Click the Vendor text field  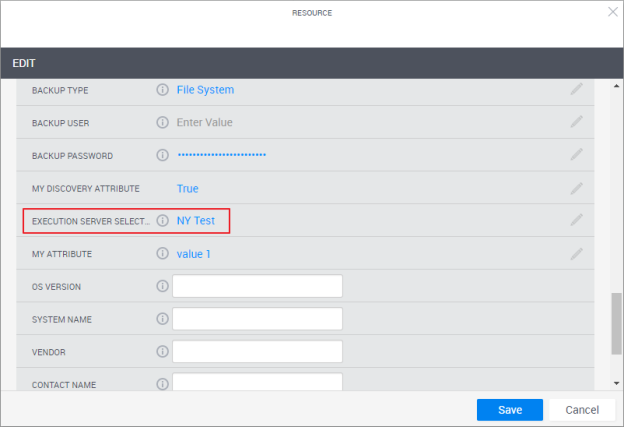click(257, 352)
